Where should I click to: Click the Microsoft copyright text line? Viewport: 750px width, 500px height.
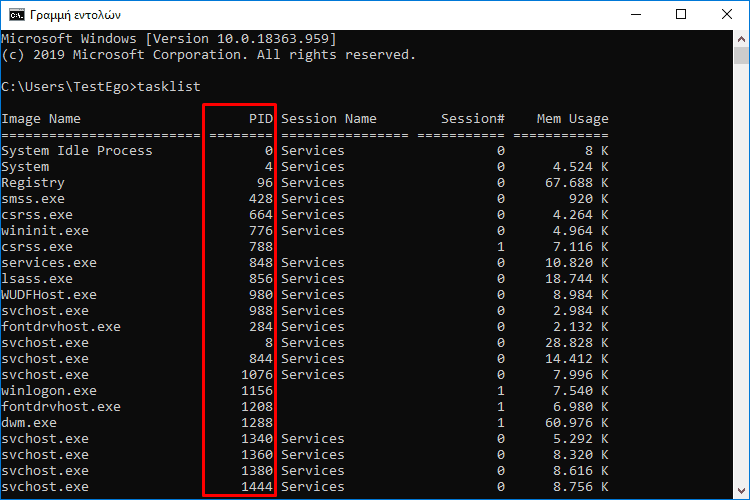(209, 55)
